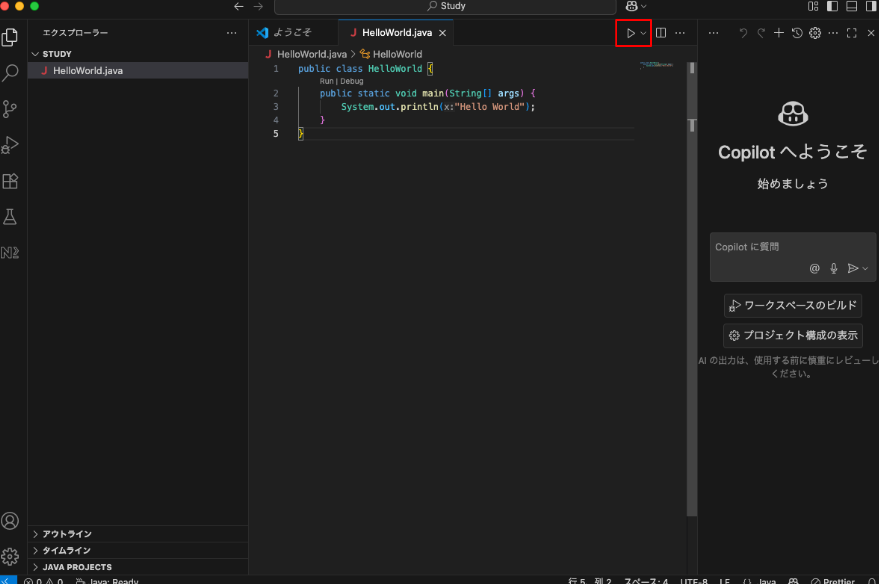Click the Run code lens above main

point(326,81)
